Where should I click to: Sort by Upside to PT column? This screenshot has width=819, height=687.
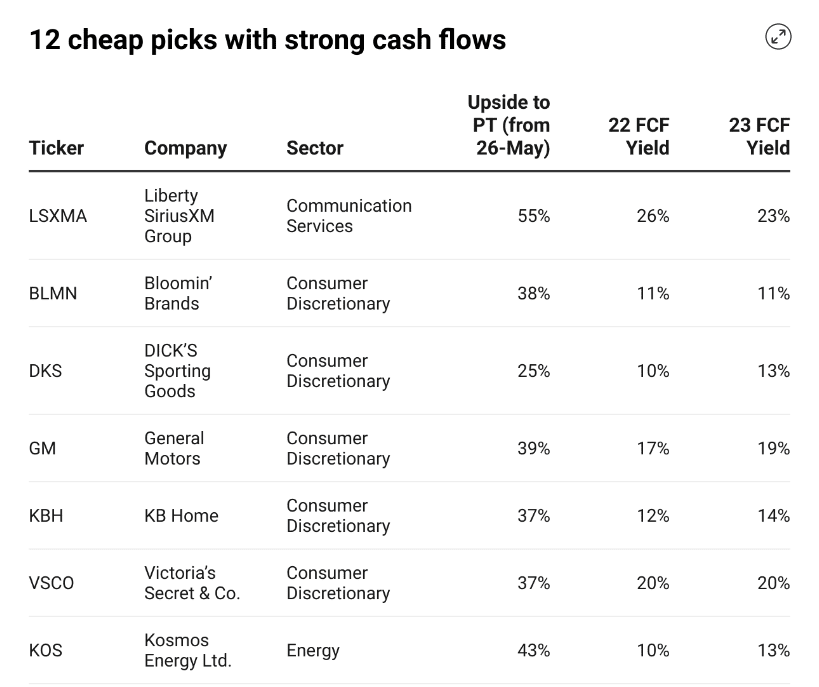pyautogui.click(x=509, y=125)
